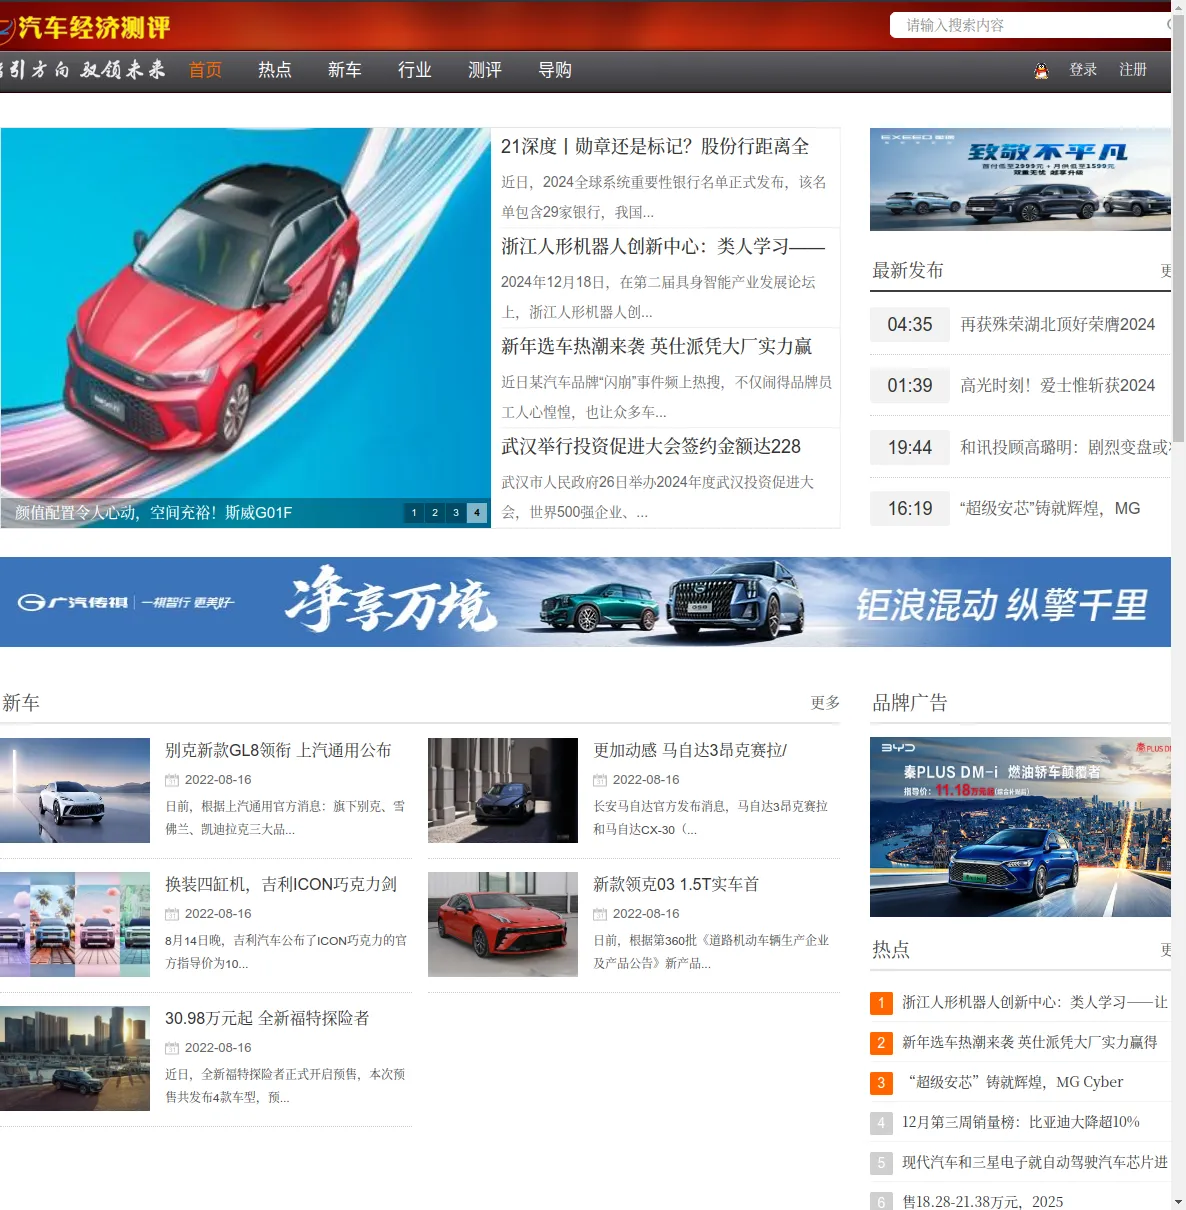Open 16:19 news 超级安芯铸就辉煌
The image size is (1186, 1210).
click(1050, 509)
